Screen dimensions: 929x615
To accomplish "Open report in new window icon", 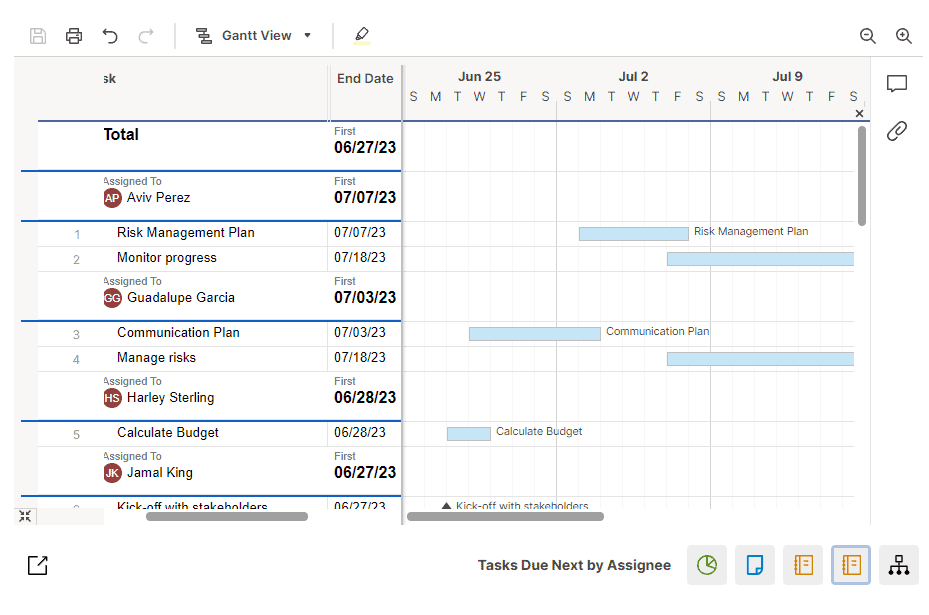I will [x=37, y=565].
